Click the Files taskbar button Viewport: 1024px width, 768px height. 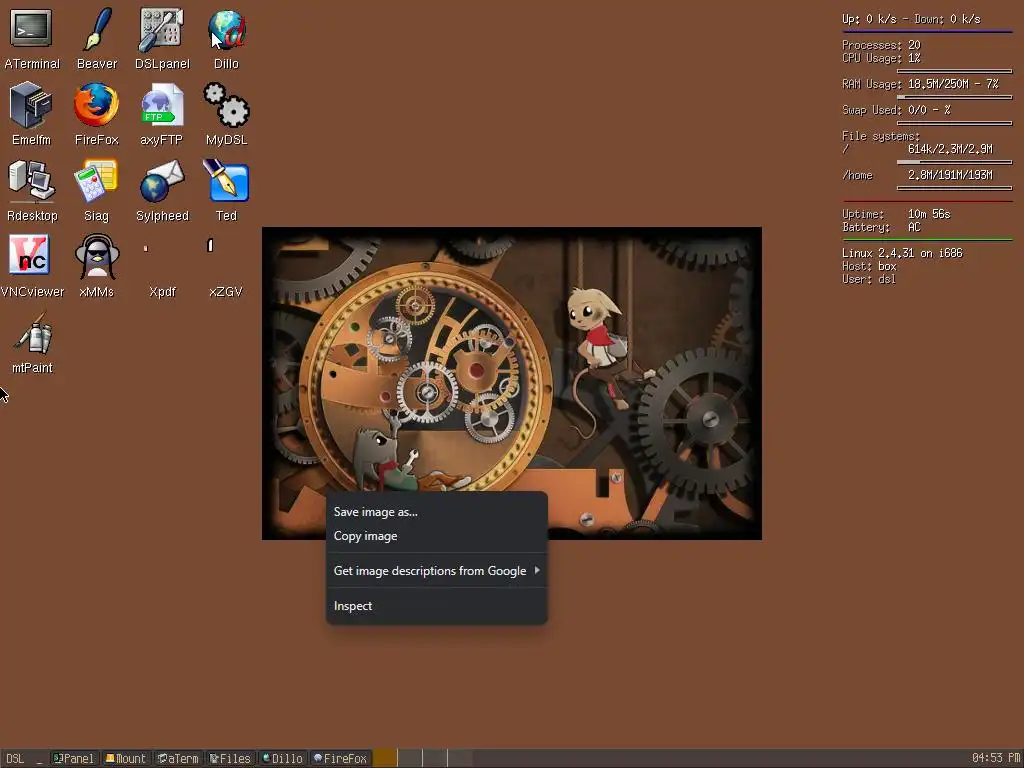coord(230,758)
